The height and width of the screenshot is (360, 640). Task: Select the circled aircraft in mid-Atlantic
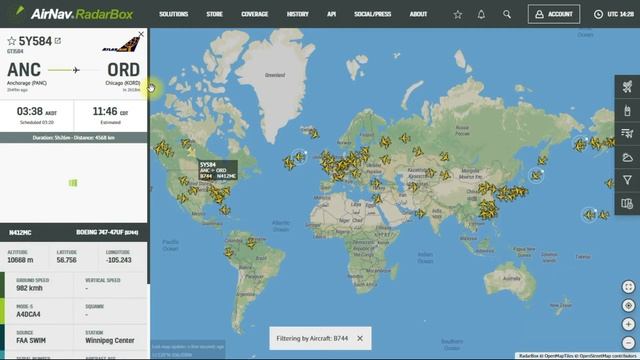click(x=300, y=156)
